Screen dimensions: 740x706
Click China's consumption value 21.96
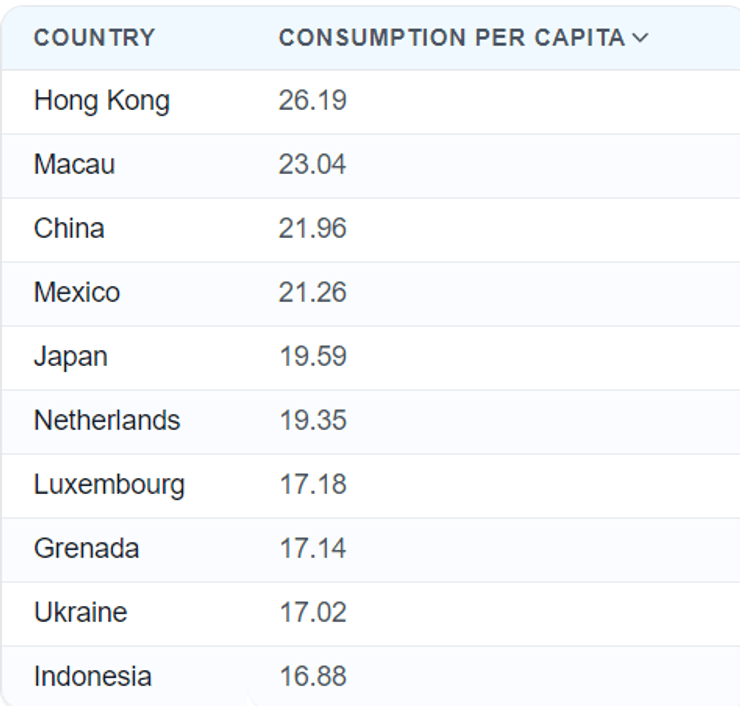pyautogui.click(x=312, y=229)
